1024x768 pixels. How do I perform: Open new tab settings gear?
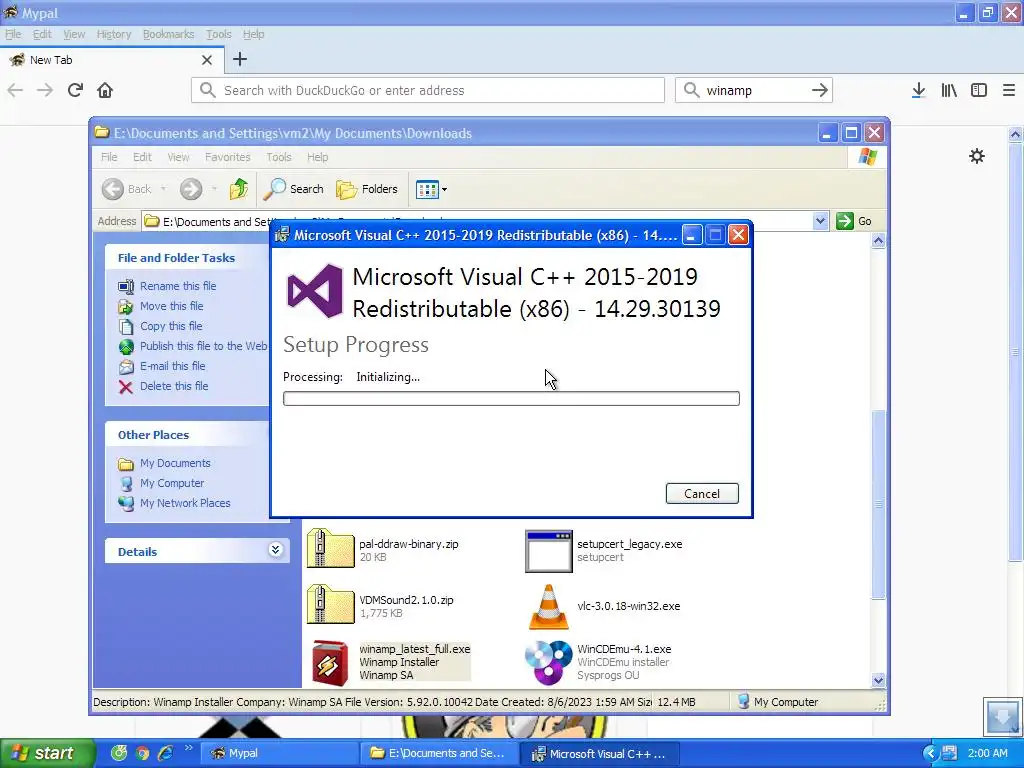[x=977, y=156]
